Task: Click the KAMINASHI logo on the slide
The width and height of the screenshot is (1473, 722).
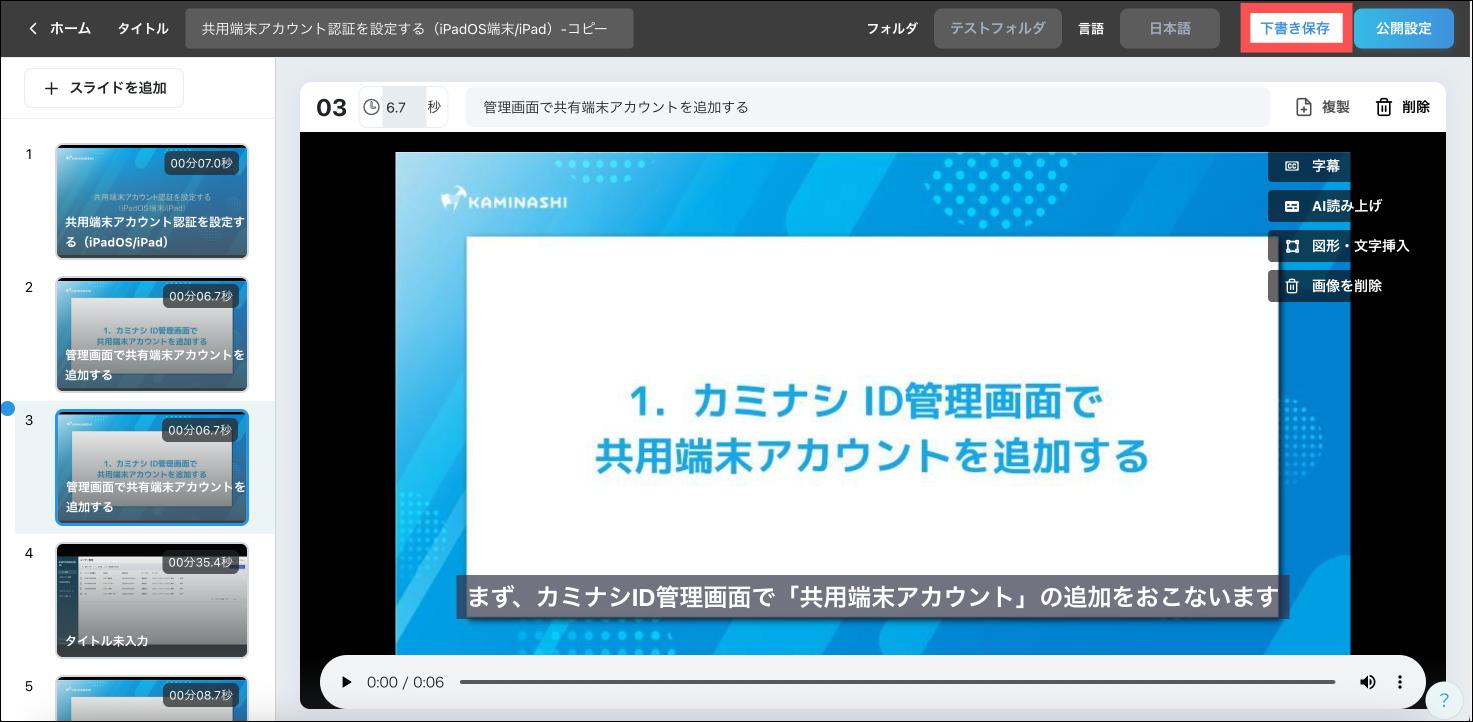Action: 504,200
